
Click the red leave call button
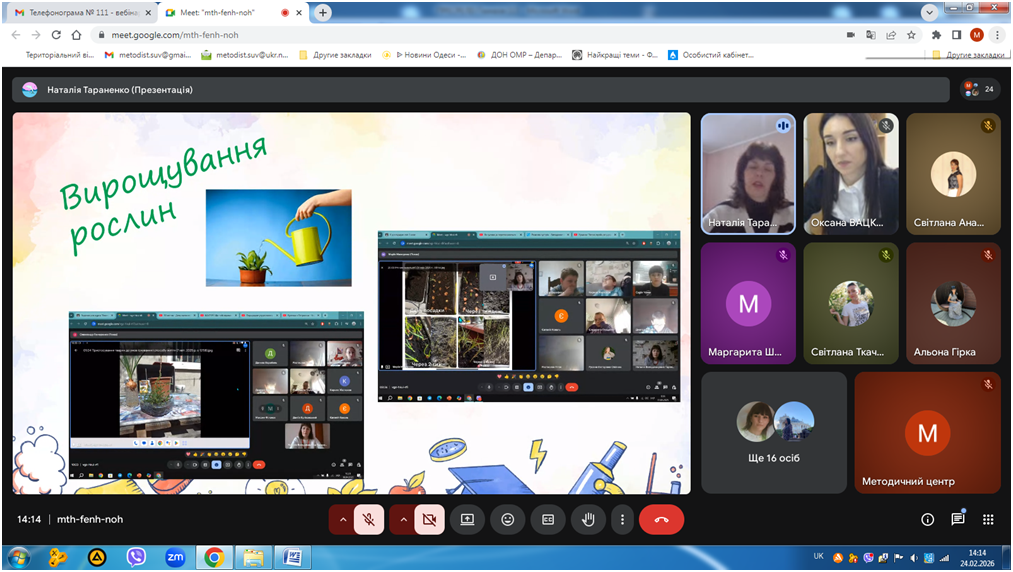coord(661,520)
